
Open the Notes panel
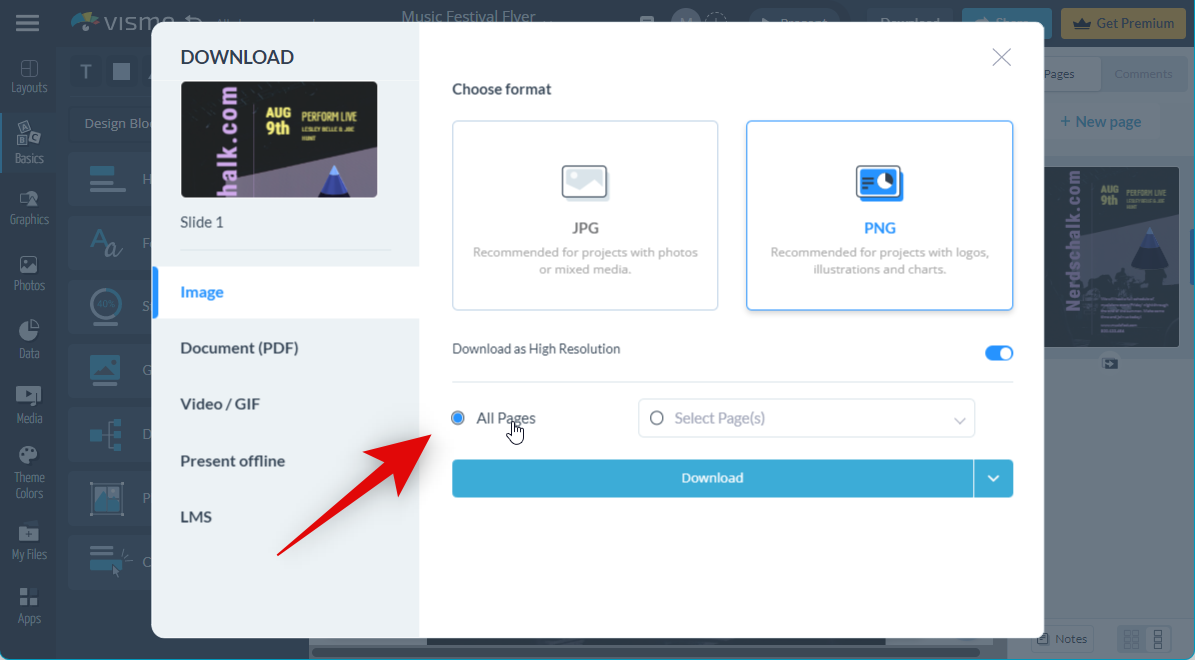click(1062, 639)
